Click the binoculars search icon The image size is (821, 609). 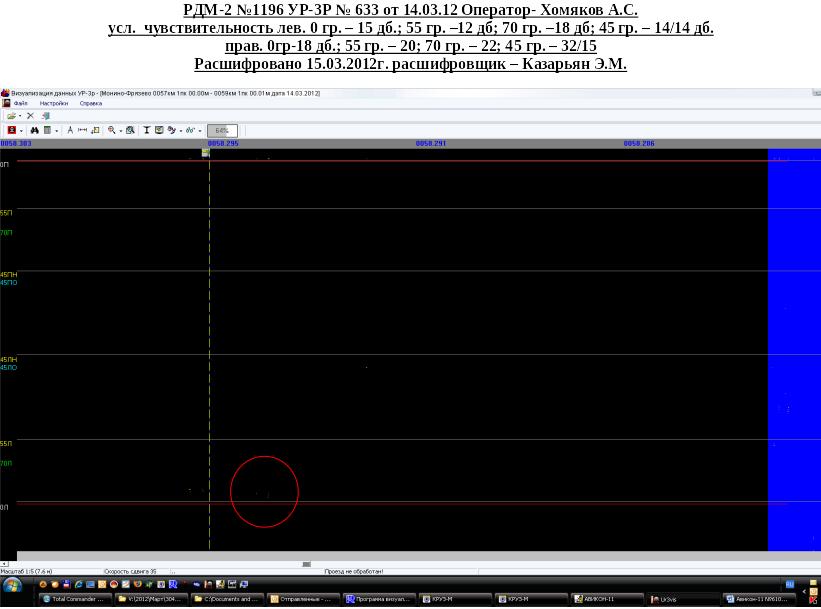(x=34, y=130)
